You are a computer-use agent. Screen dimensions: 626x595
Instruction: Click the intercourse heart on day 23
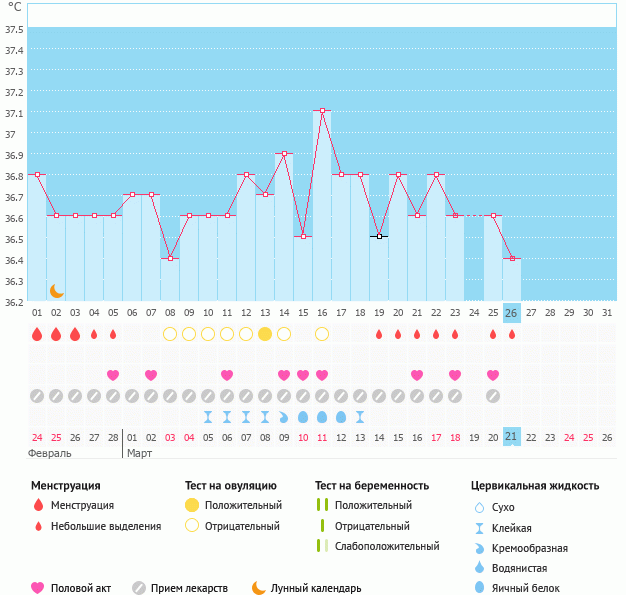455,375
